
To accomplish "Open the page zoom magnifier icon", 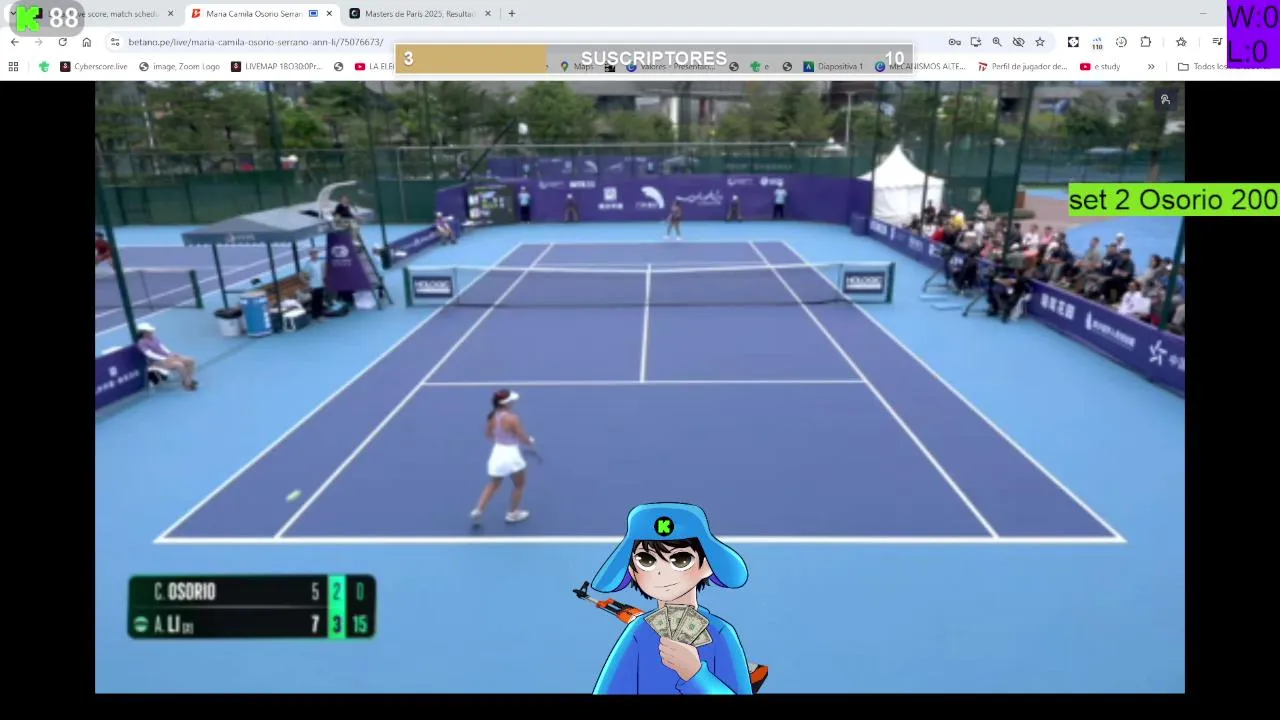I will [997, 42].
